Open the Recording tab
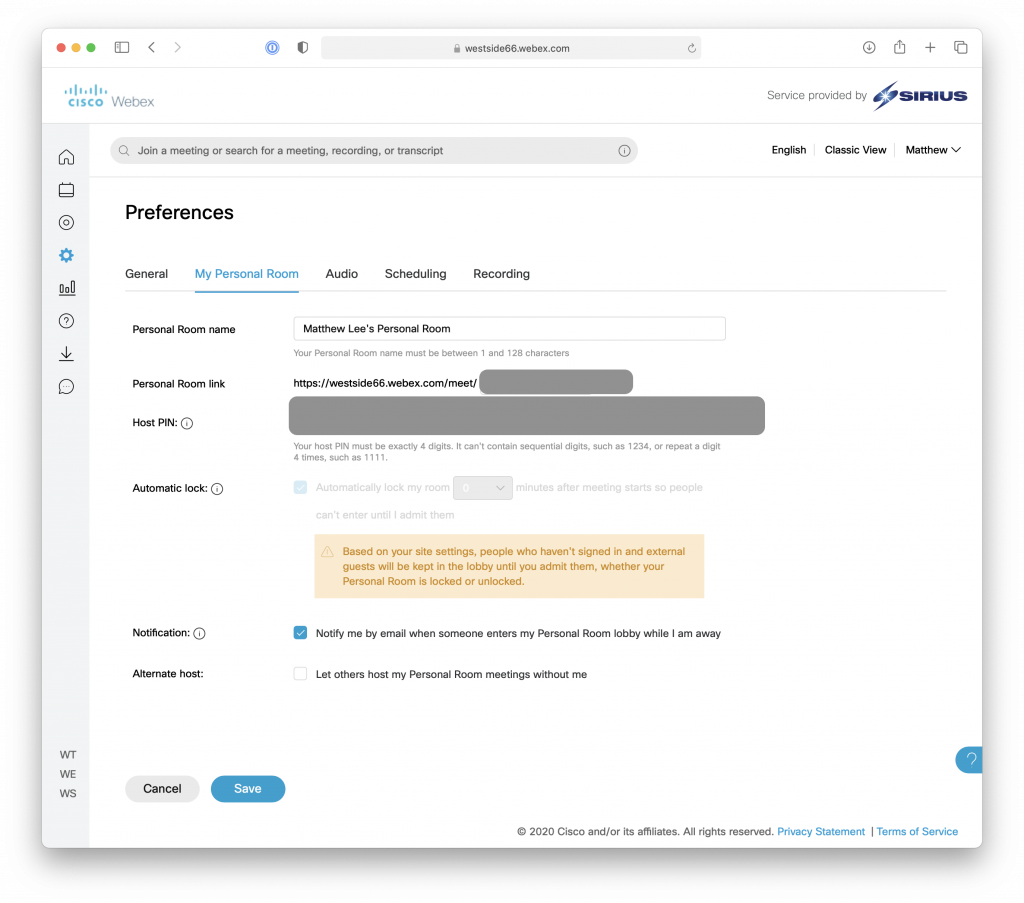Viewport: 1024px width, 903px height. coord(502,274)
